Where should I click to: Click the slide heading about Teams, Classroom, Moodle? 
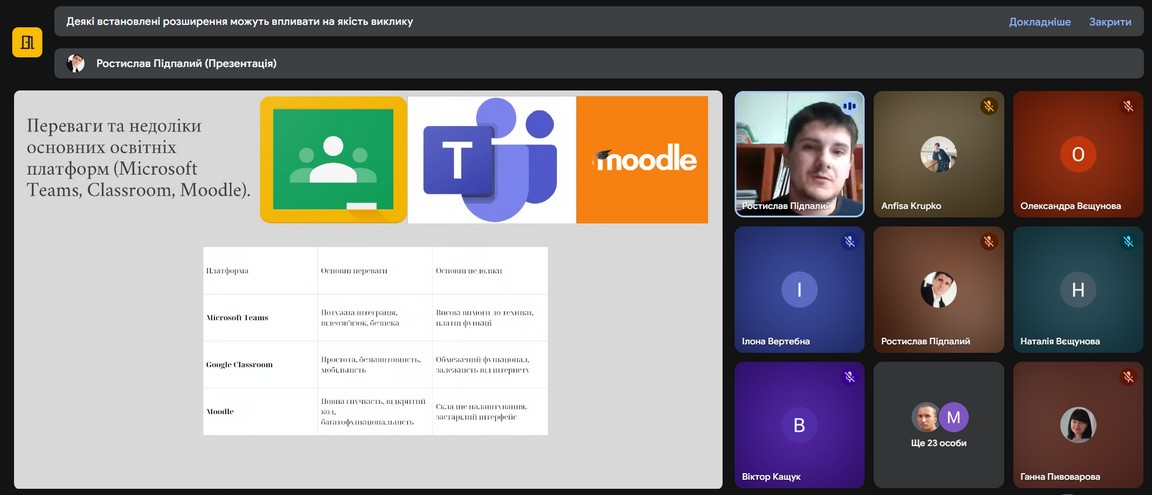[137, 157]
